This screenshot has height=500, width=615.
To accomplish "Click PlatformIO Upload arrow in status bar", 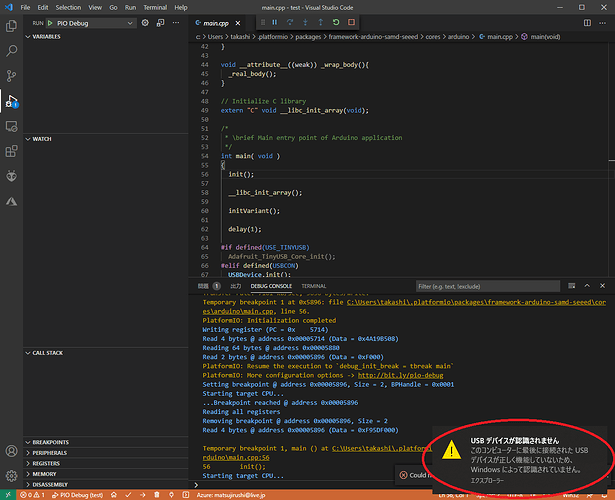I will point(142,495).
